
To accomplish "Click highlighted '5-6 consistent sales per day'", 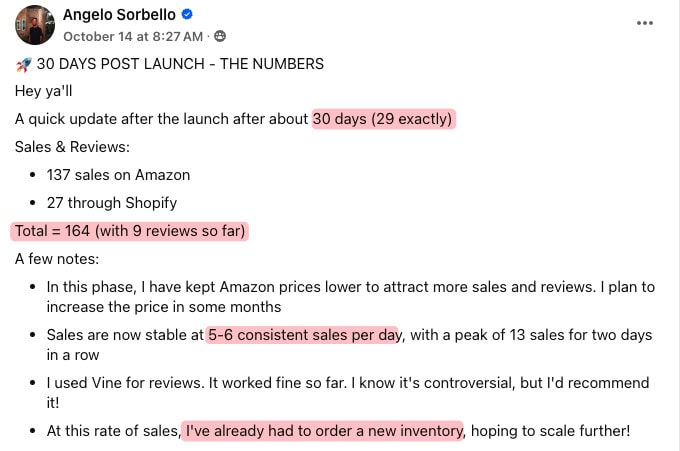I will point(302,335).
